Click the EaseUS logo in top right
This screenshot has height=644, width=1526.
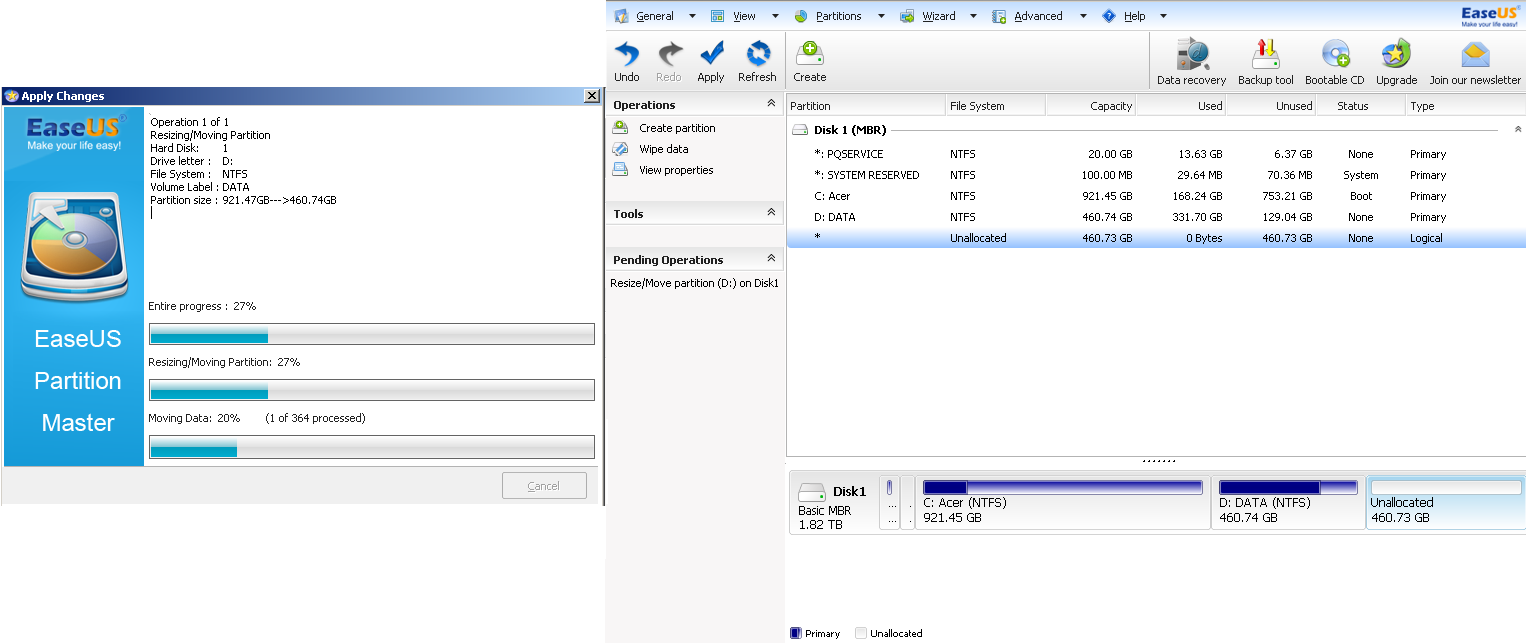[1489, 17]
